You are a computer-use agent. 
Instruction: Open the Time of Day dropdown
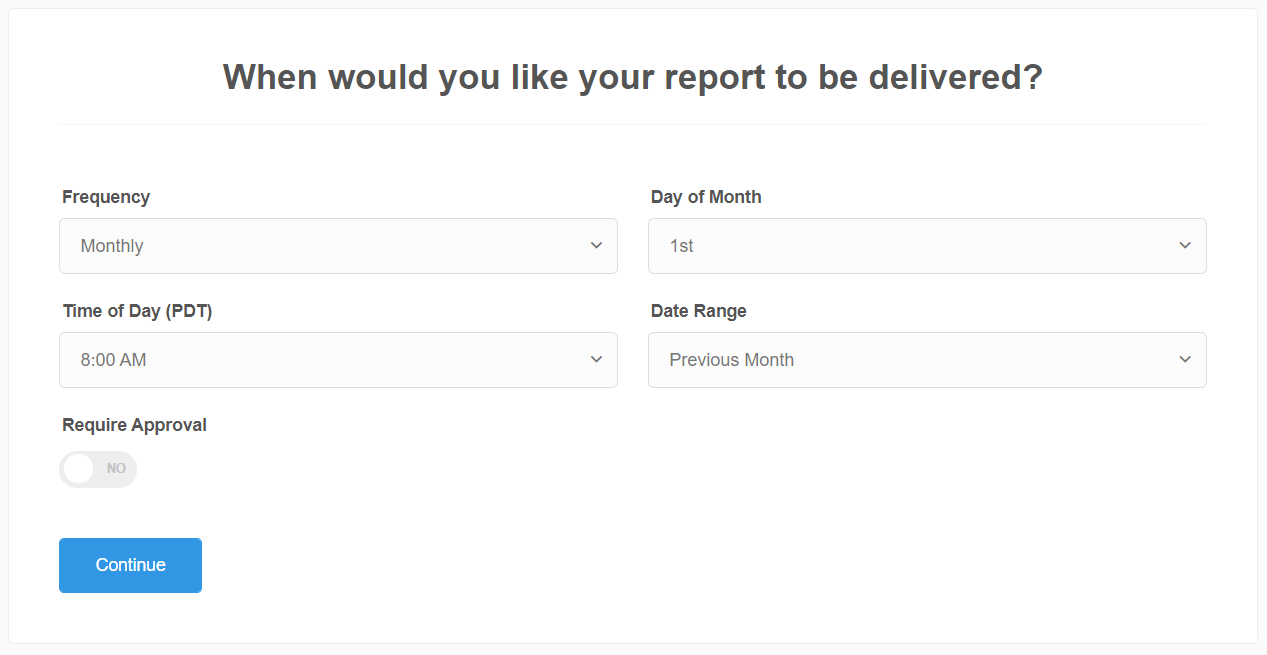click(x=338, y=359)
